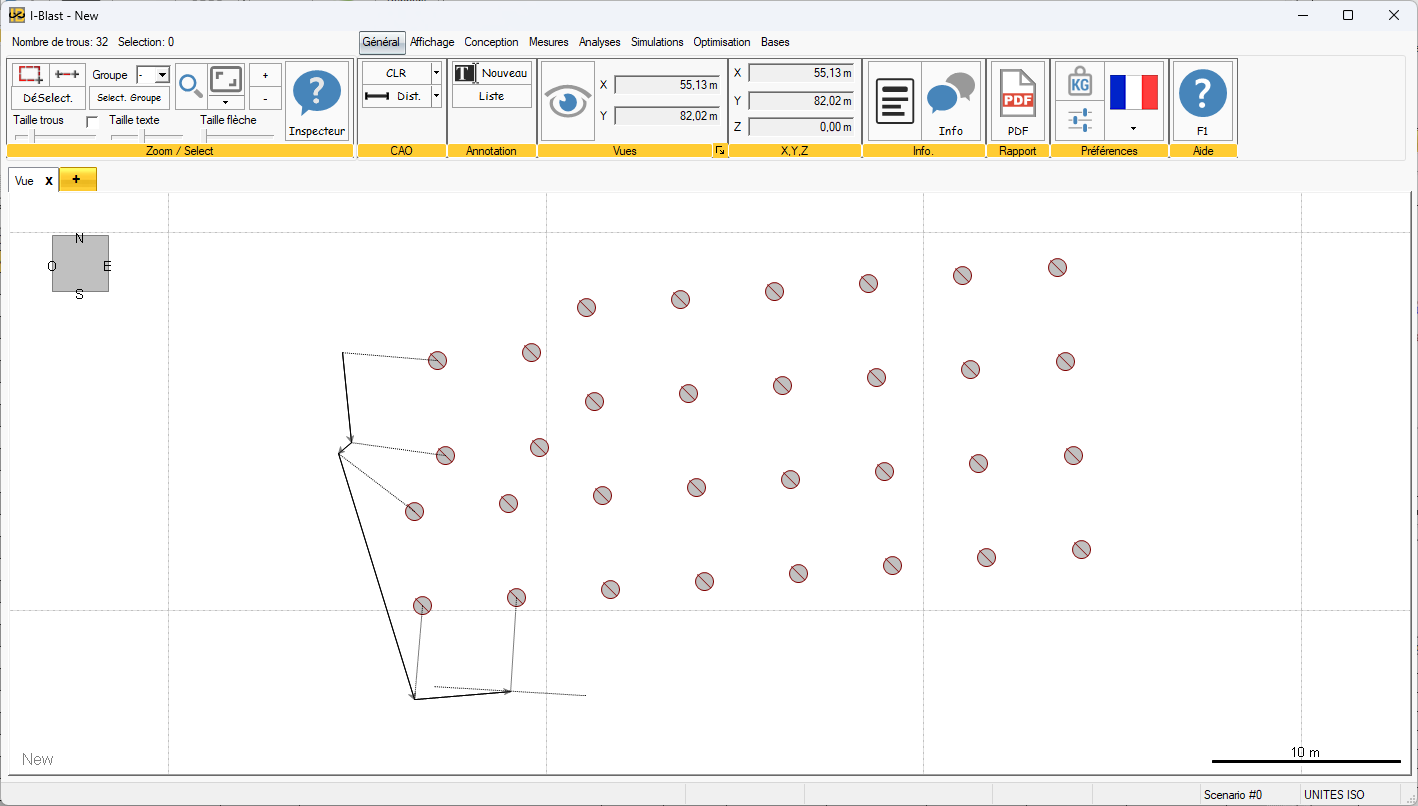Click the Liste annotation button

tap(491, 97)
